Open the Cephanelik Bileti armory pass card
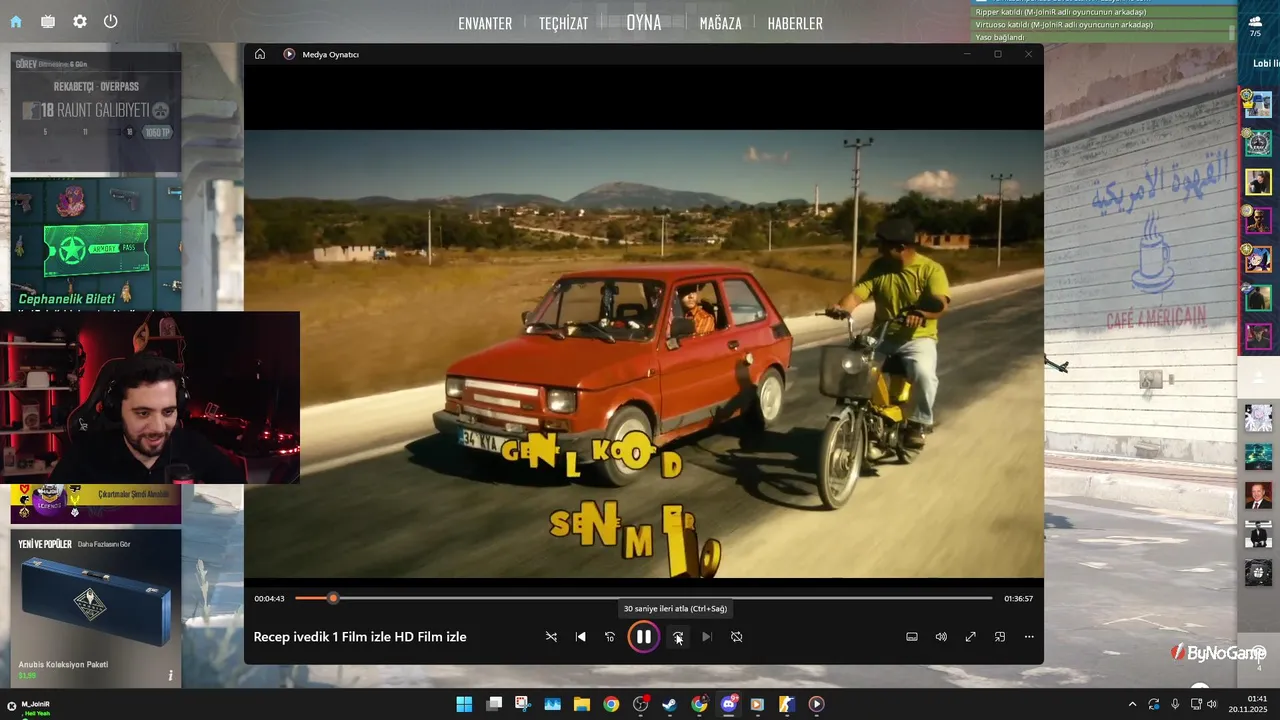 click(x=96, y=244)
